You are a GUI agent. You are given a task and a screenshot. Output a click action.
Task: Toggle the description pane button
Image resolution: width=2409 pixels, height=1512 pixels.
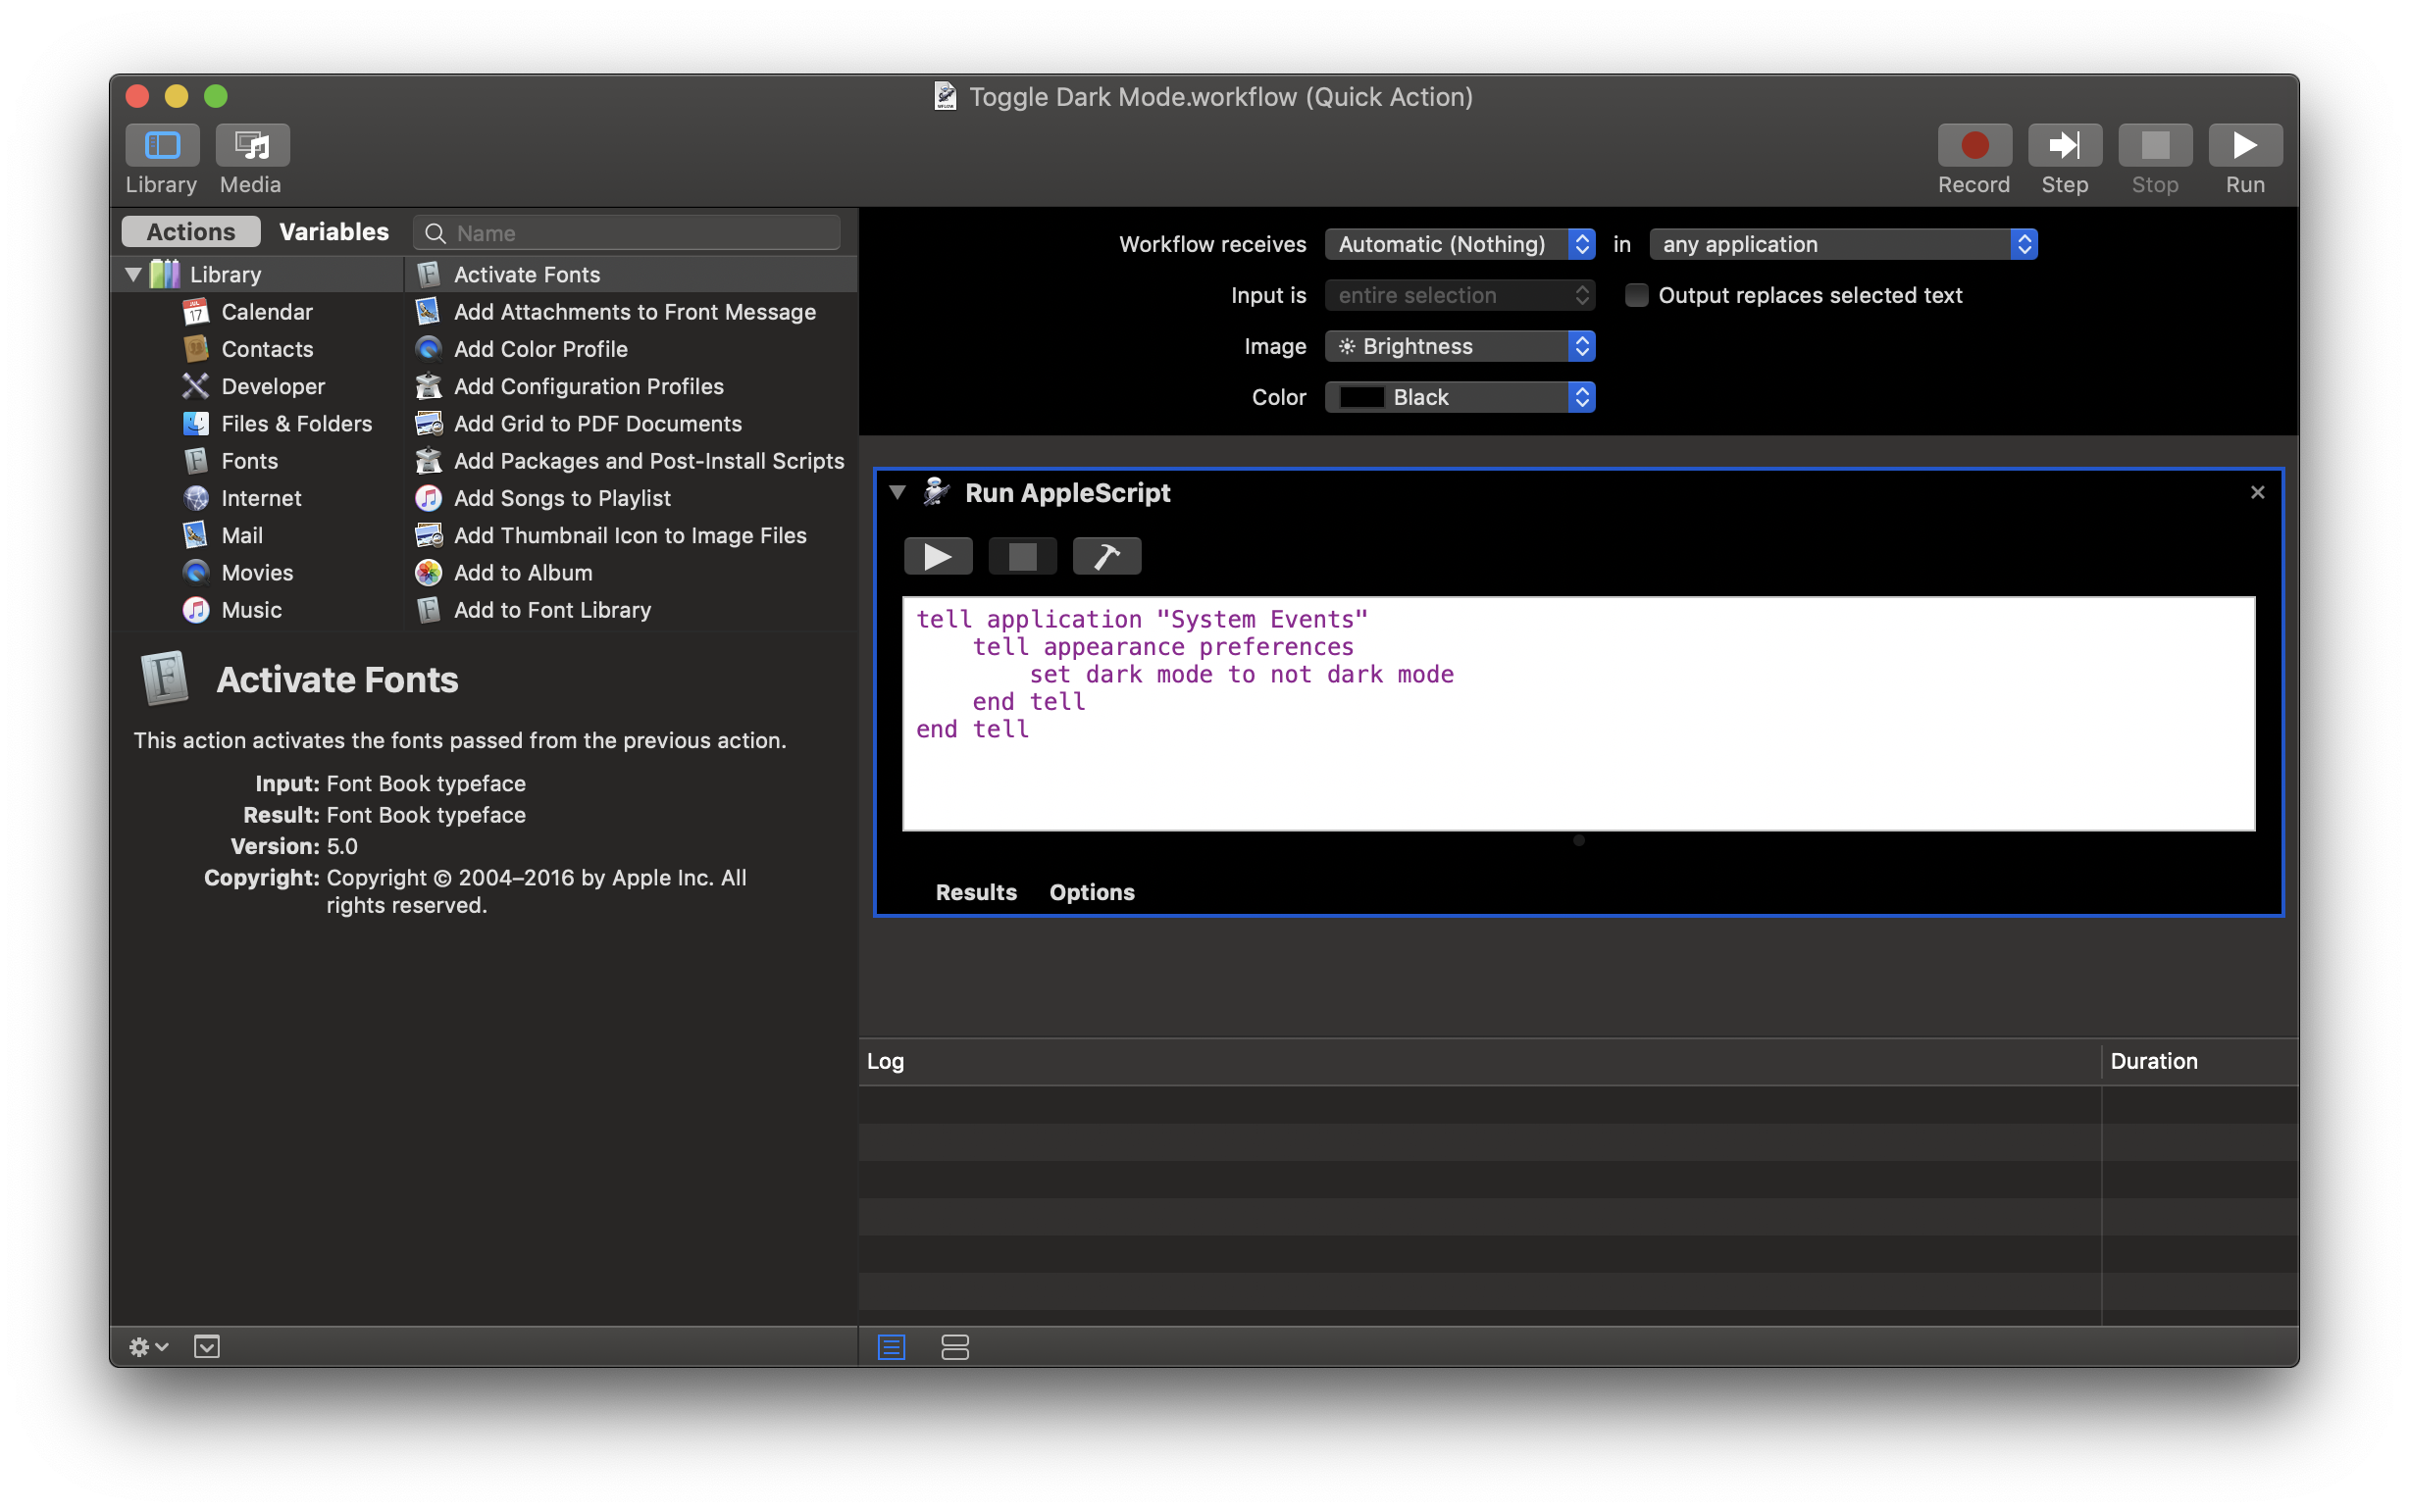click(207, 1347)
